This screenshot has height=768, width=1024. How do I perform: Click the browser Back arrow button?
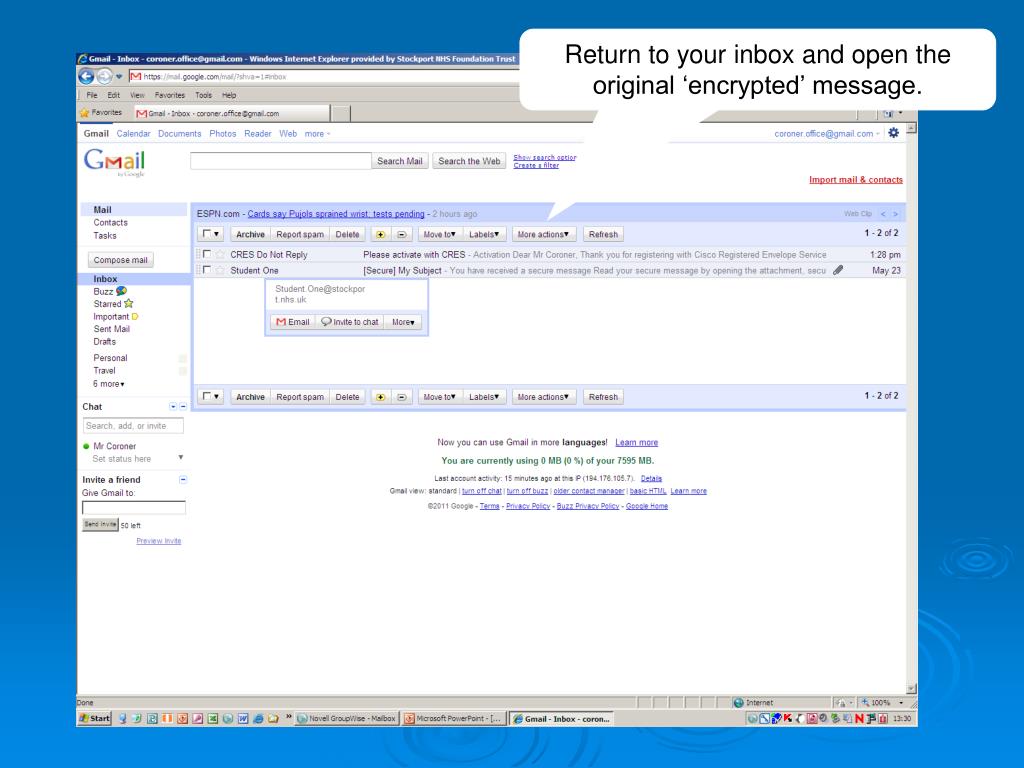(86, 76)
